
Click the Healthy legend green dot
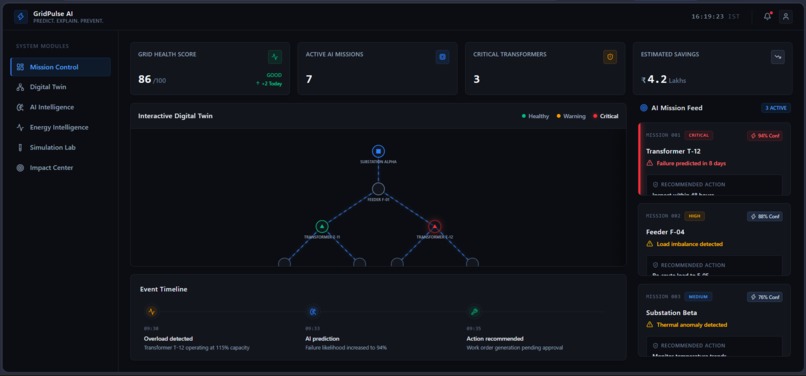tap(524, 116)
